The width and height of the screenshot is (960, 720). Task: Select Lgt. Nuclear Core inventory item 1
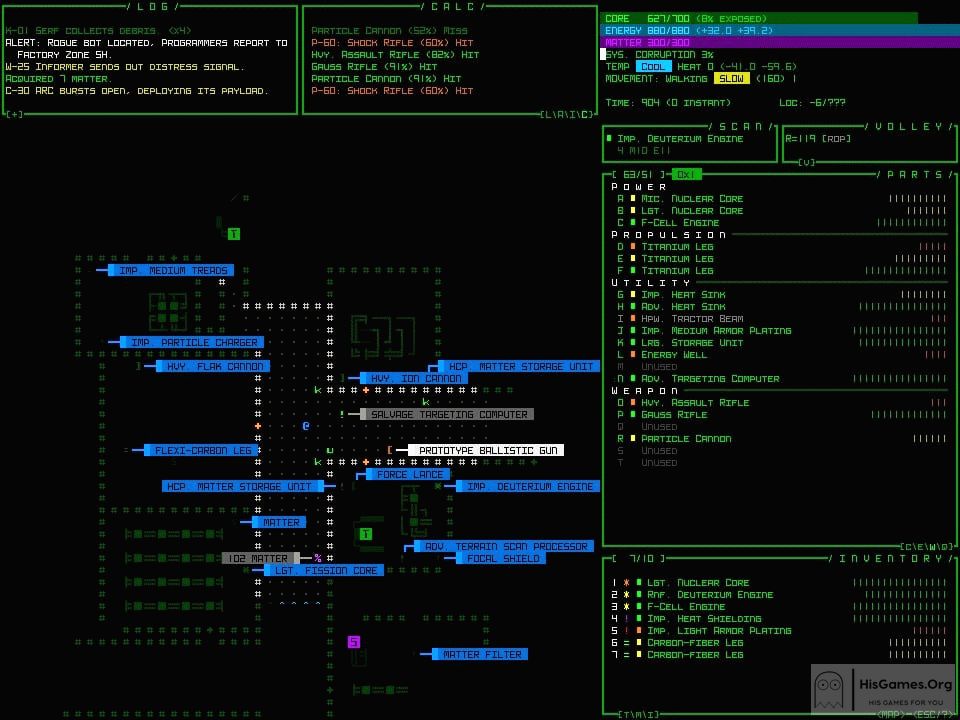(779, 582)
